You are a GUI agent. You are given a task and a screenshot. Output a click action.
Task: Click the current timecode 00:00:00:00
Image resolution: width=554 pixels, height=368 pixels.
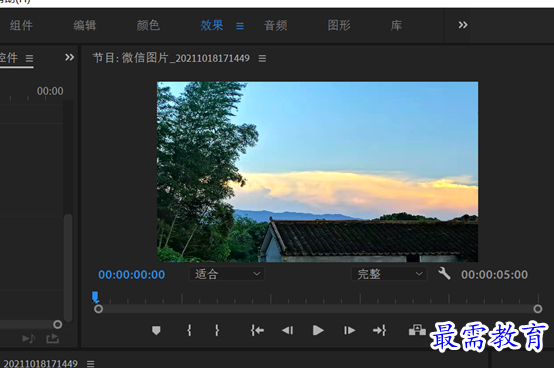click(x=131, y=275)
